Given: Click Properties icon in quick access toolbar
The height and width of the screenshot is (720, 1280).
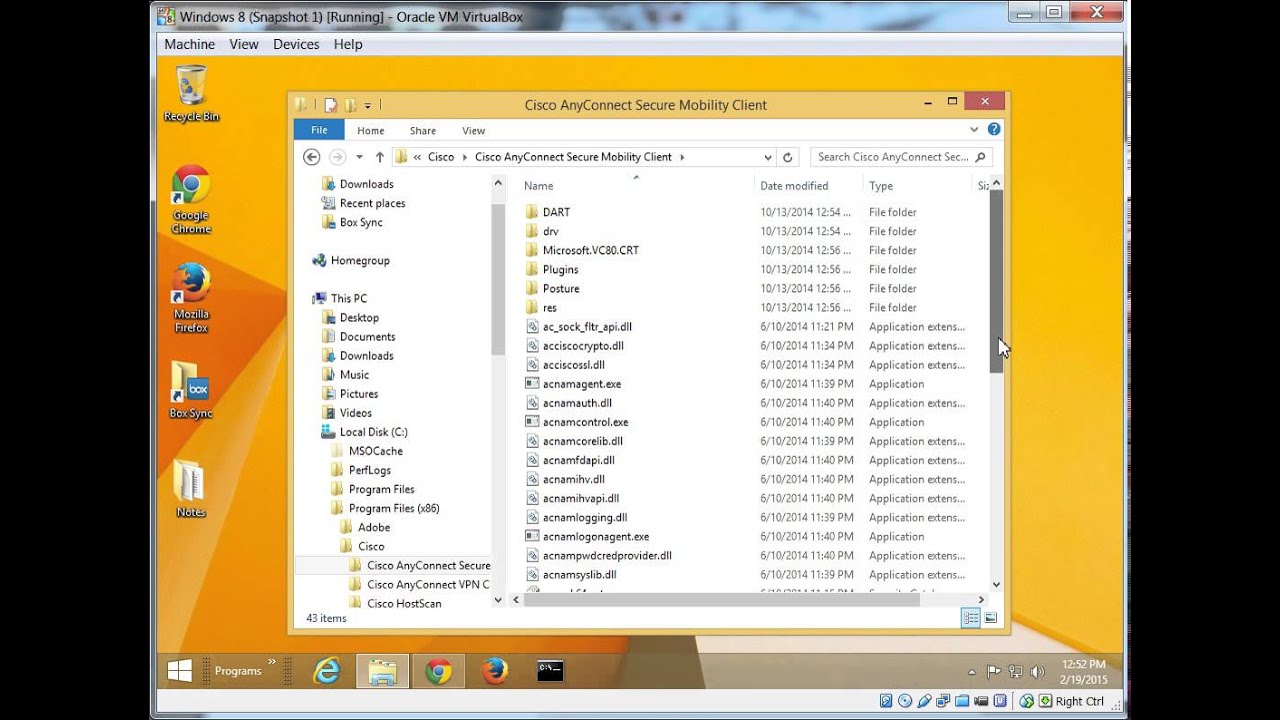Looking at the screenshot, I should pos(331,105).
